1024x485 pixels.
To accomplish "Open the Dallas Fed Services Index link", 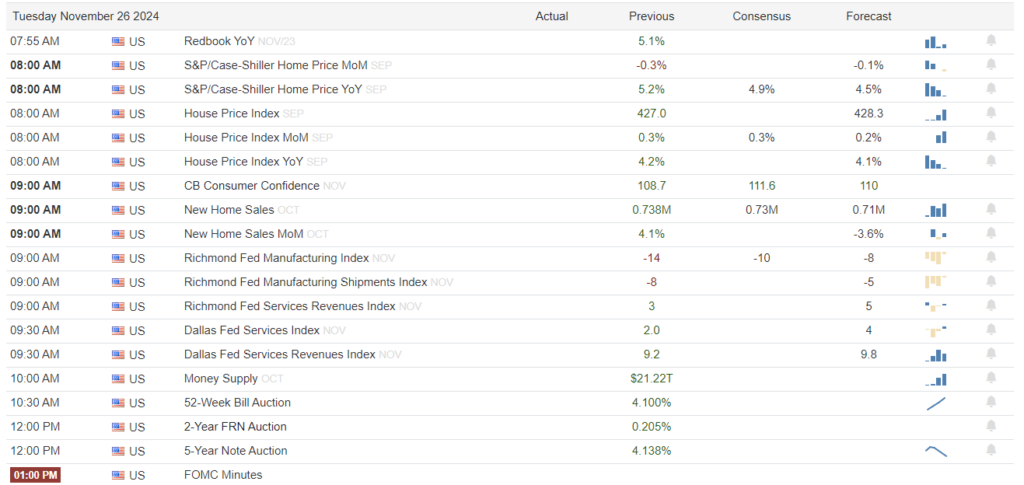I will 251,330.
